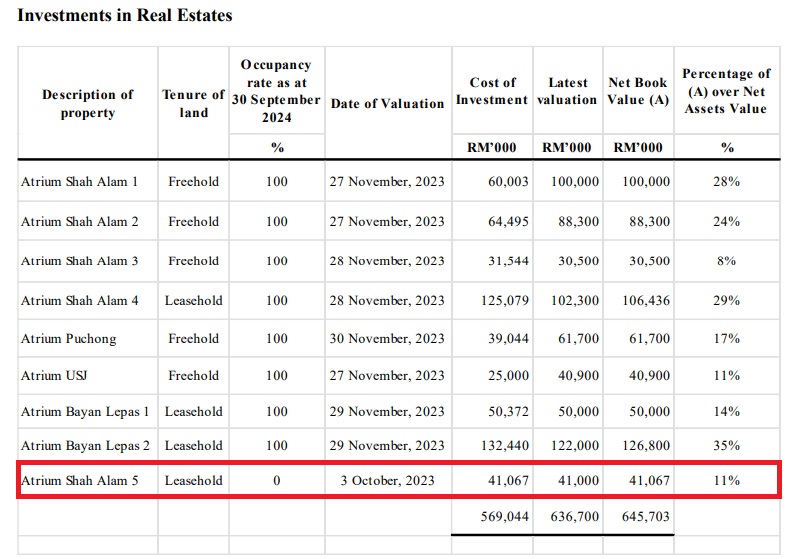
Task: Click the 125,079 cost of investment value
Action: pyautogui.click(x=505, y=300)
